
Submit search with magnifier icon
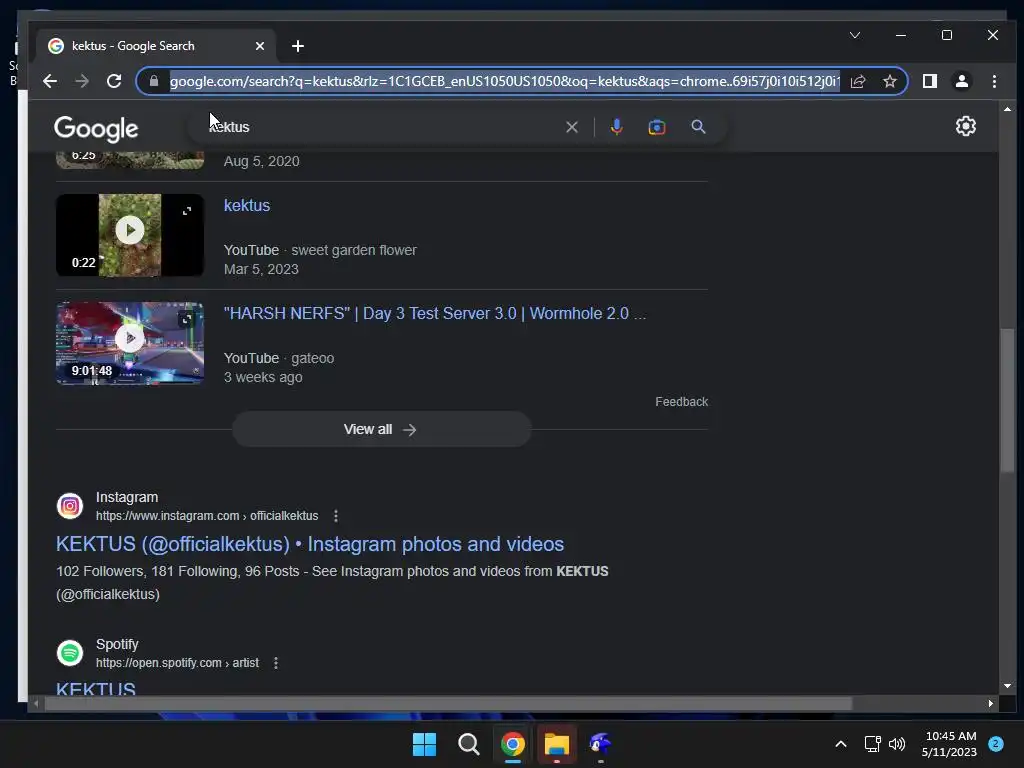point(698,127)
